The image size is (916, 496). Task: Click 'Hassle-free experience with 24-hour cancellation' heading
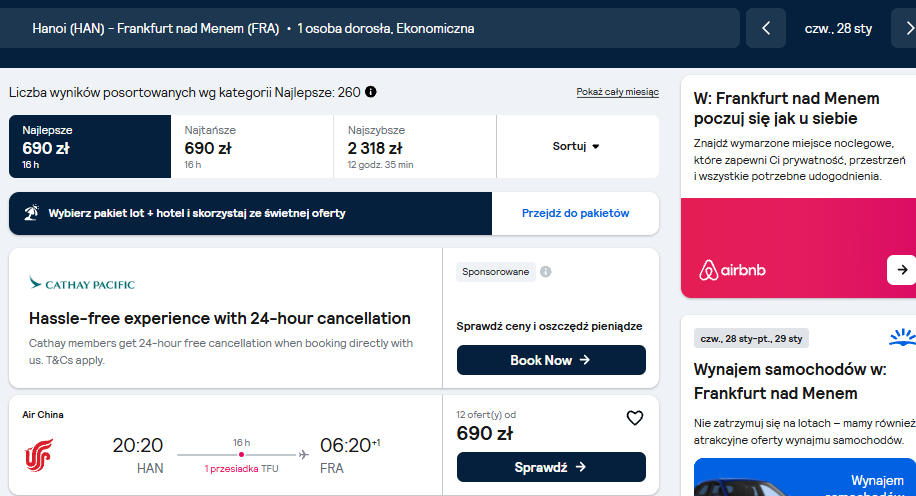220,318
